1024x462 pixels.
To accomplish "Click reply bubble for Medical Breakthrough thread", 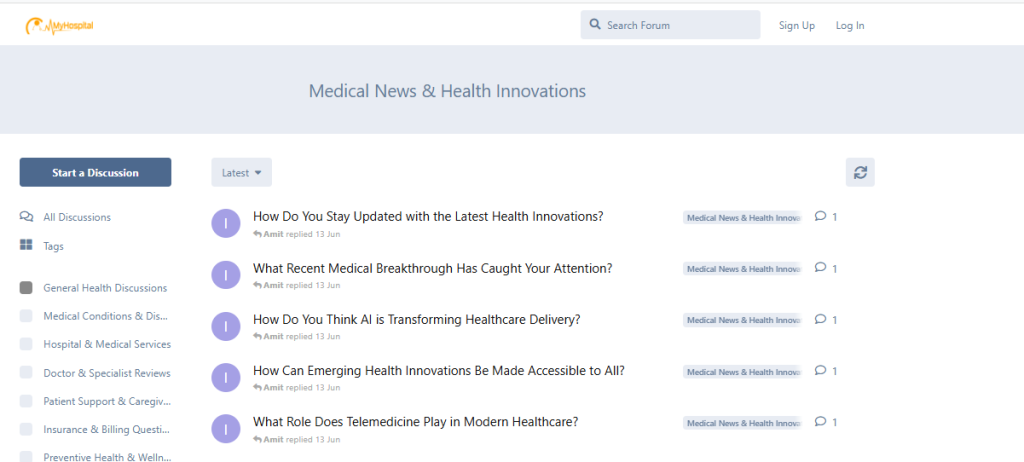I will [x=821, y=268].
